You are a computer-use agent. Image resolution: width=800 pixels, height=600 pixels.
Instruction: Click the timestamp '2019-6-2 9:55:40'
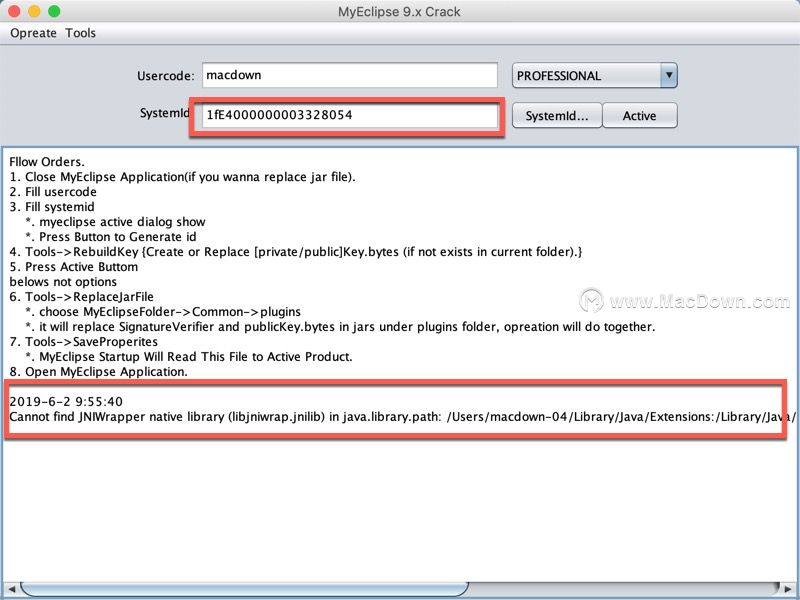[x=66, y=402]
